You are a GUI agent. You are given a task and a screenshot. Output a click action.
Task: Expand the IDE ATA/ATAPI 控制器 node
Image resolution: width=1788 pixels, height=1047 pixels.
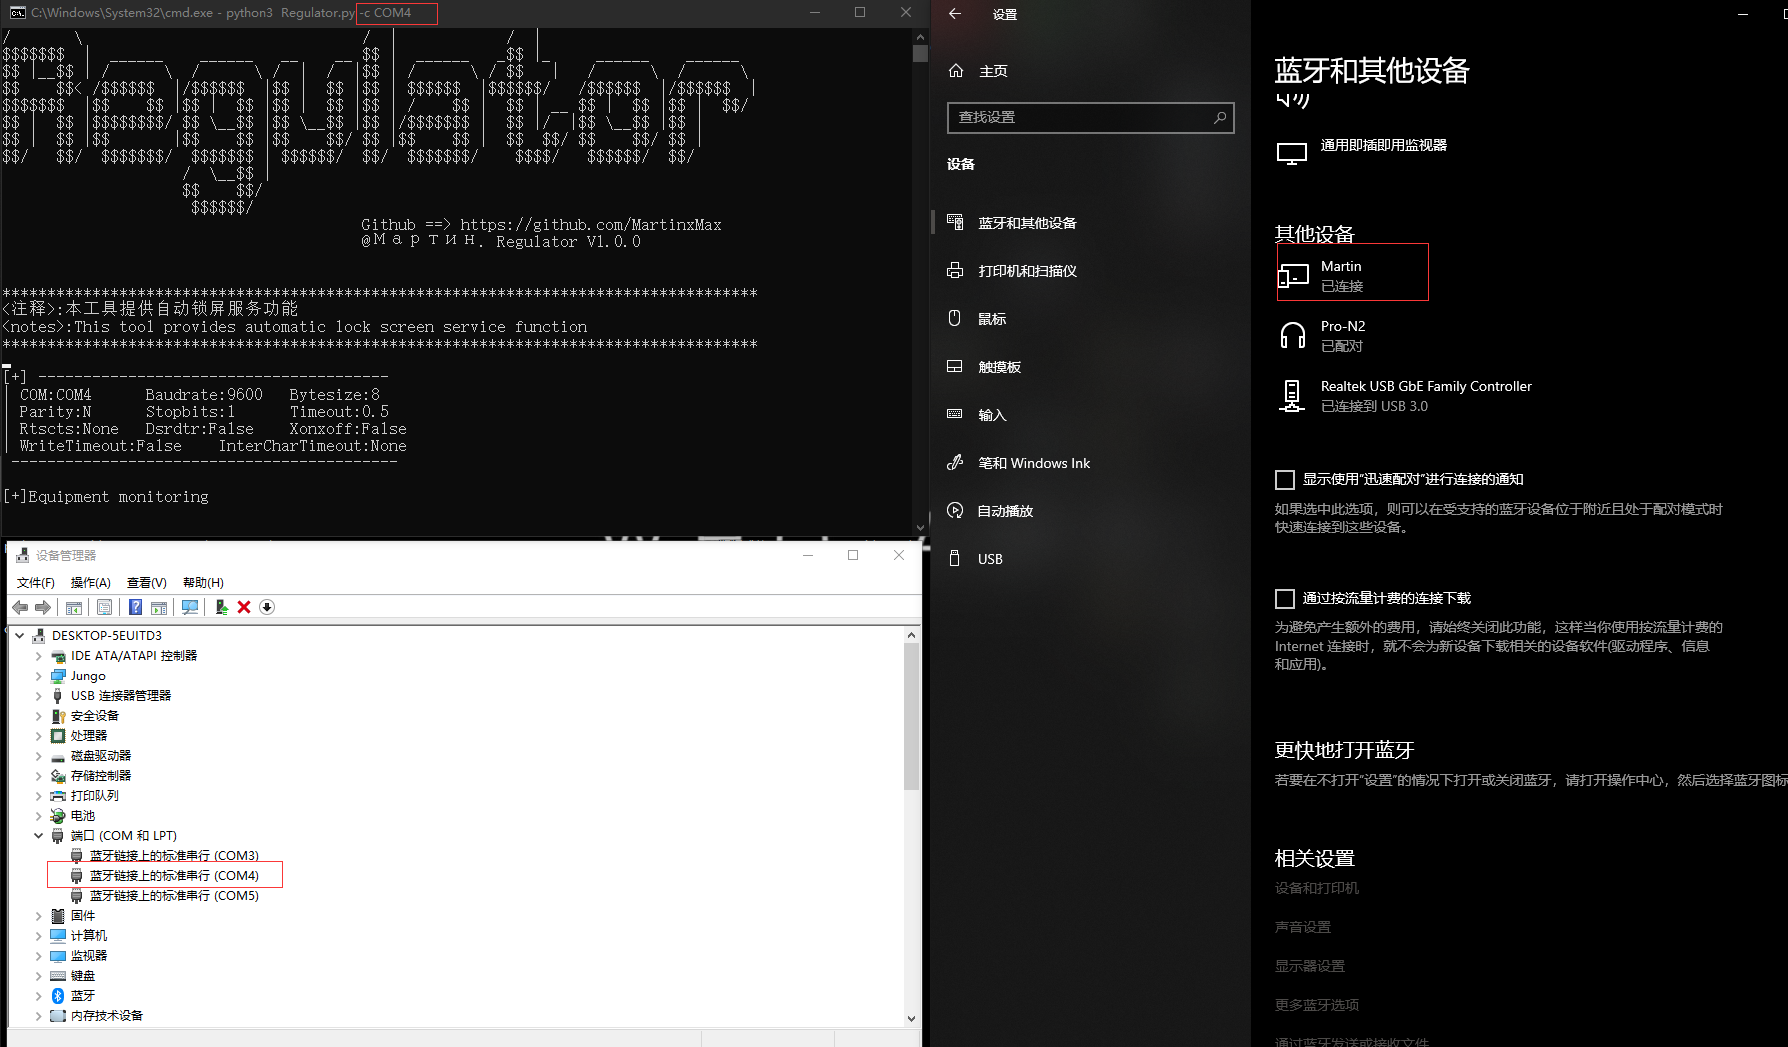pos(39,656)
